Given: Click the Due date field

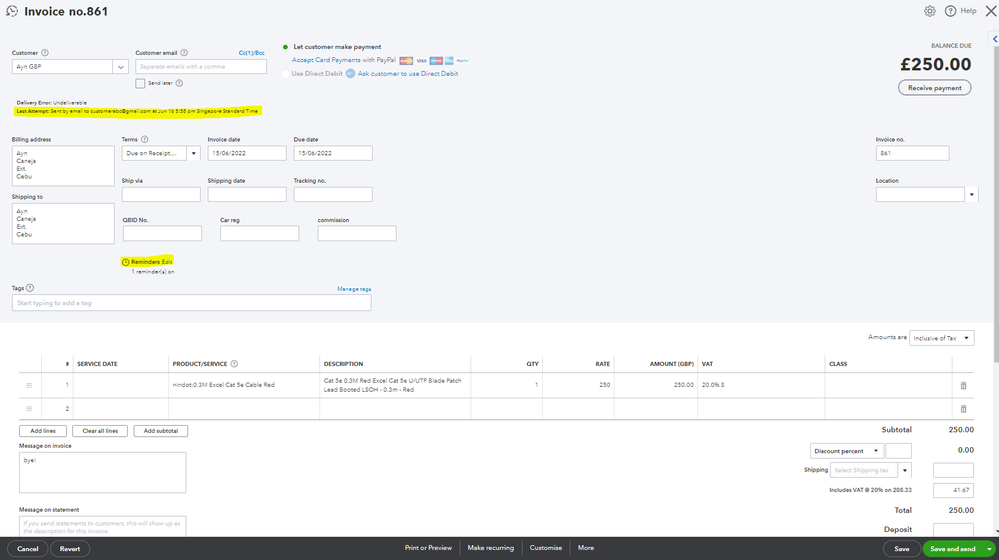Looking at the screenshot, I should click(333, 153).
